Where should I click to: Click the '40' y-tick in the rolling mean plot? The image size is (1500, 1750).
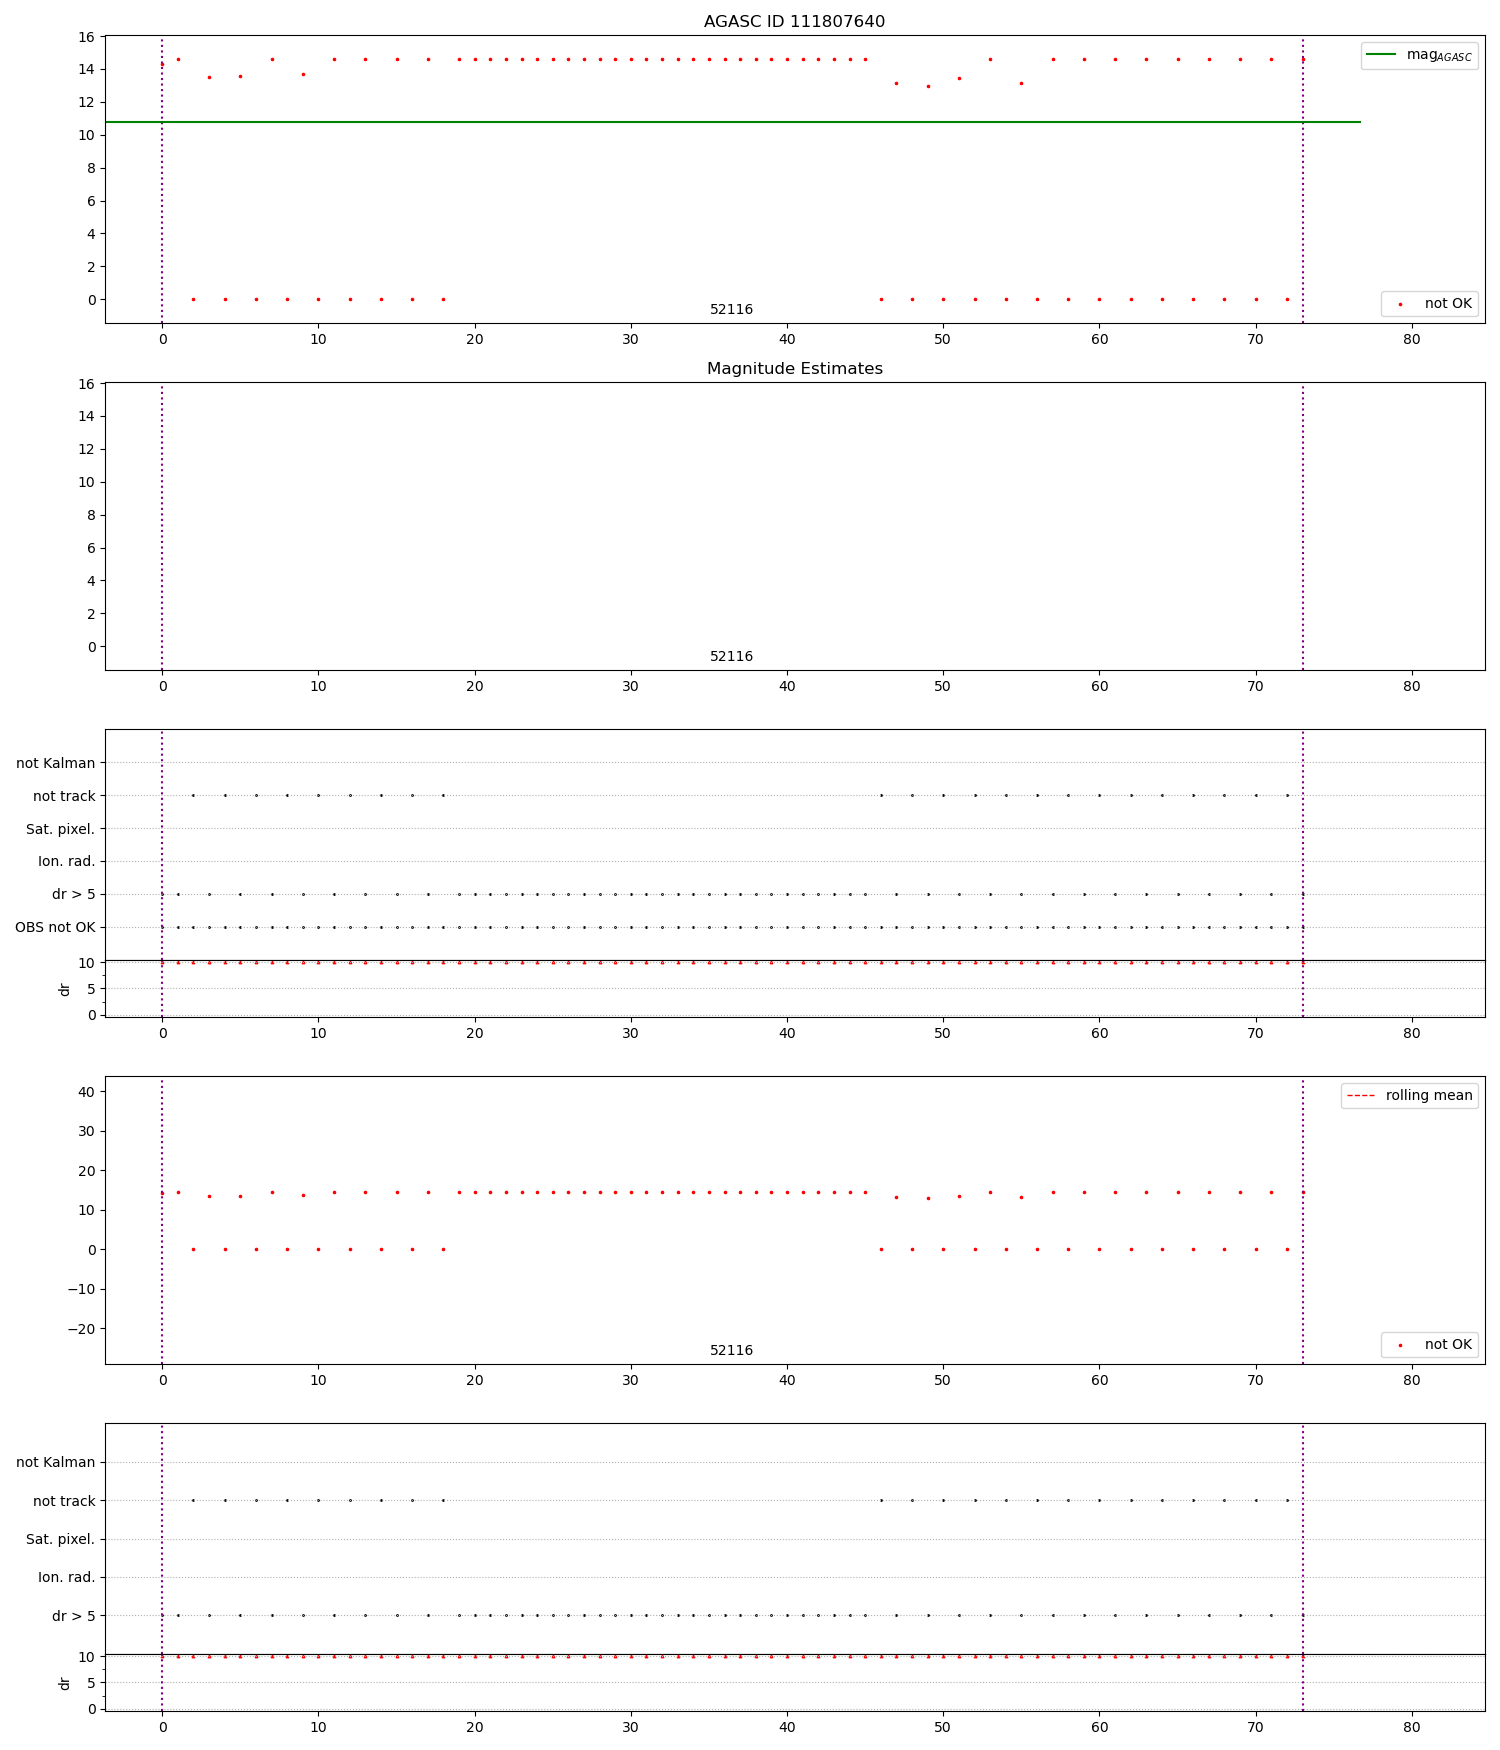pos(86,1092)
